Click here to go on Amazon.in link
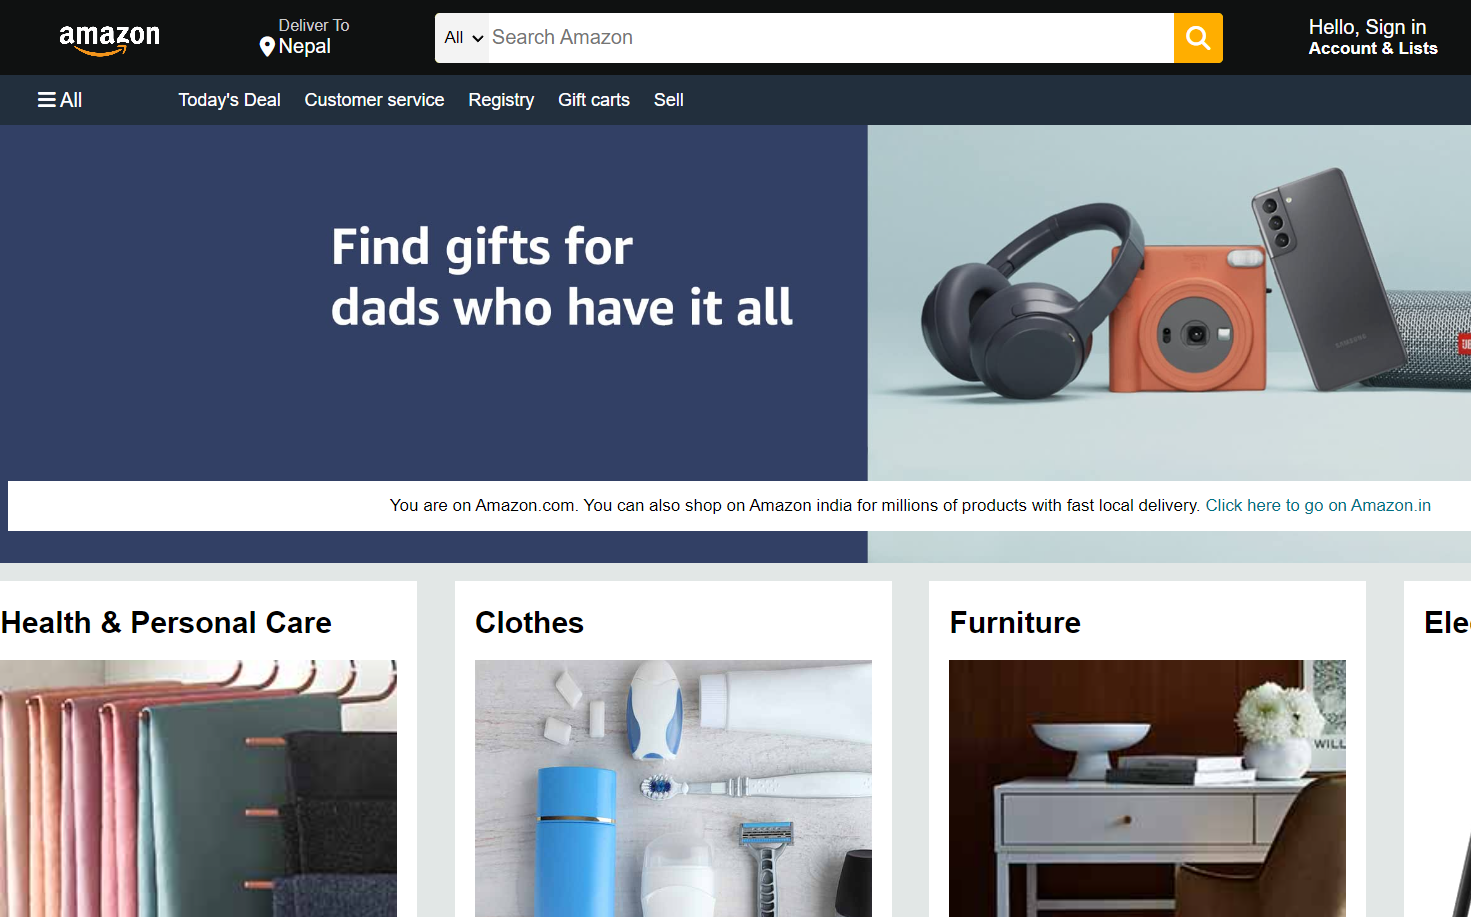Viewport: 1471px width, 917px height. coord(1318,505)
